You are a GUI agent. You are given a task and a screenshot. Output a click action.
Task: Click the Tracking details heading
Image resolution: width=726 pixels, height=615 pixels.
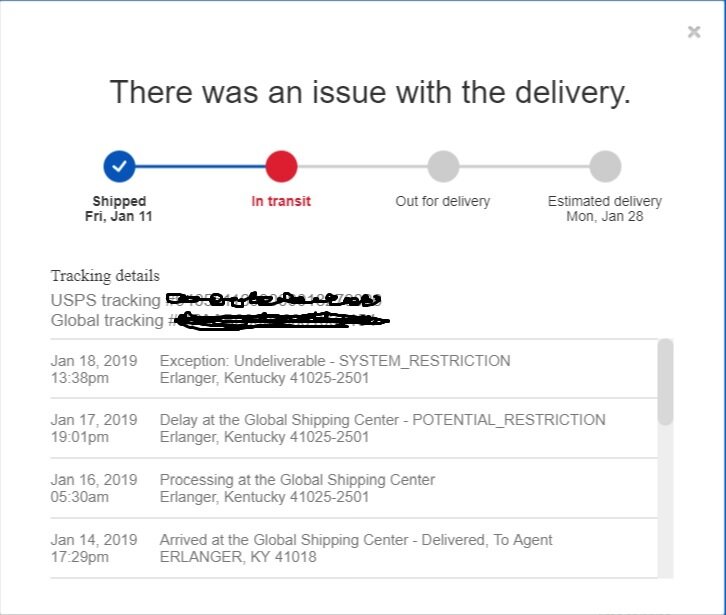(105, 276)
